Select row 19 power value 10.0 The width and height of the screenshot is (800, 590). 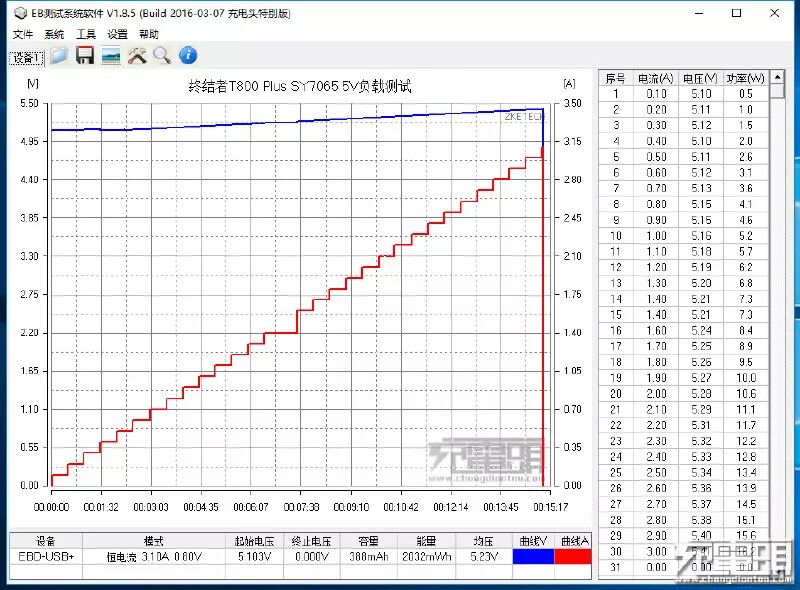pos(746,378)
